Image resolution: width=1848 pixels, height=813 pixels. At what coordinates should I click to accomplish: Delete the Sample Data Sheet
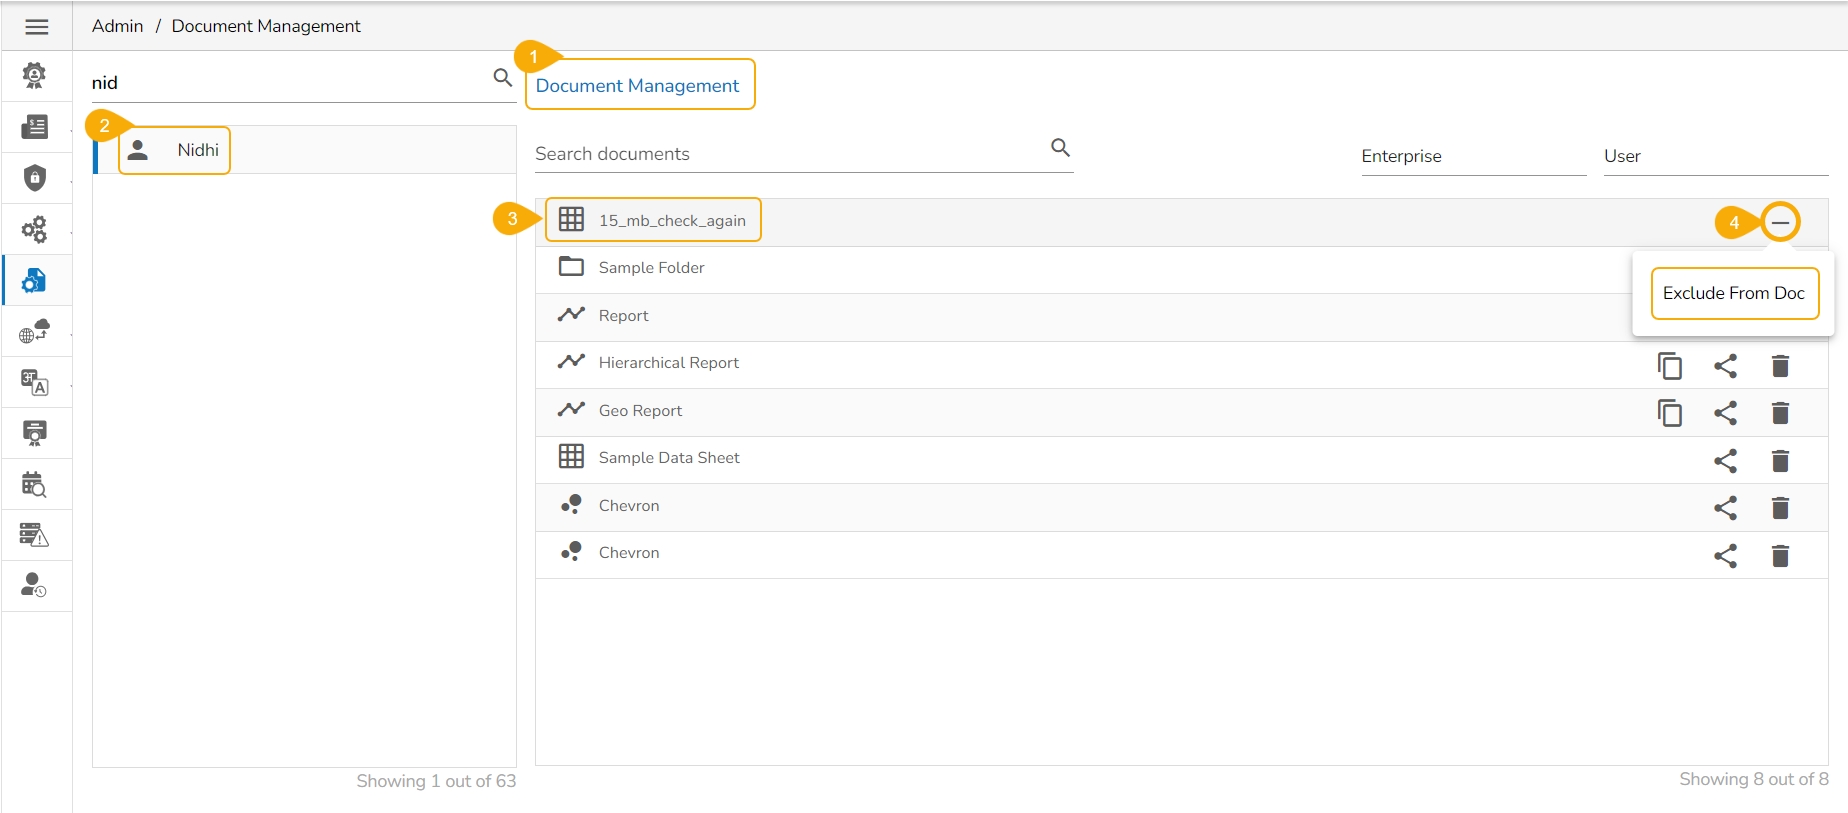click(x=1780, y=461)
